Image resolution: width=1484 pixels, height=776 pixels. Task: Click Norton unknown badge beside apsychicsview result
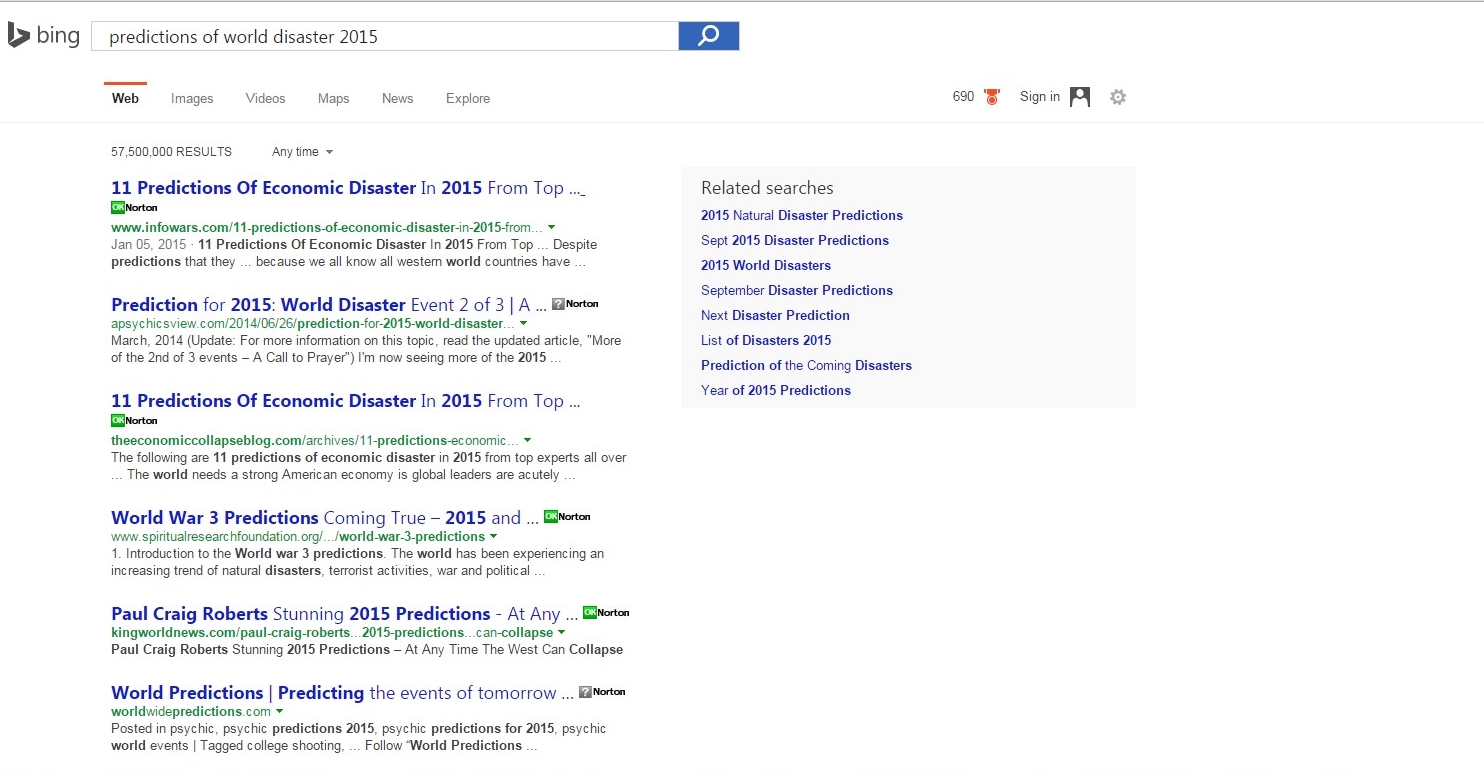[575, 304]
